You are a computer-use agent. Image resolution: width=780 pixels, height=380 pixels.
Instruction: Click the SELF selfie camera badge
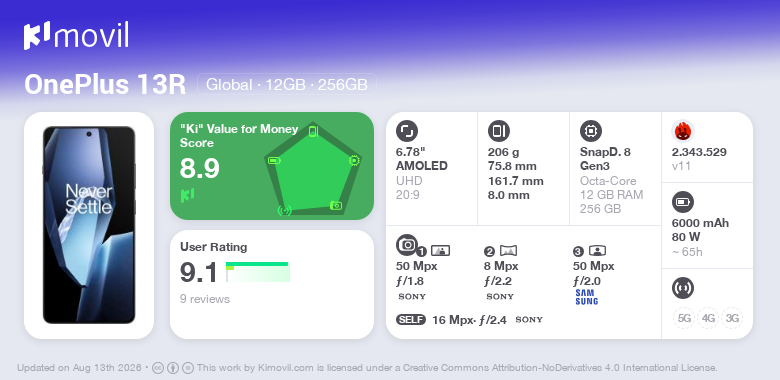click(411, 320)
